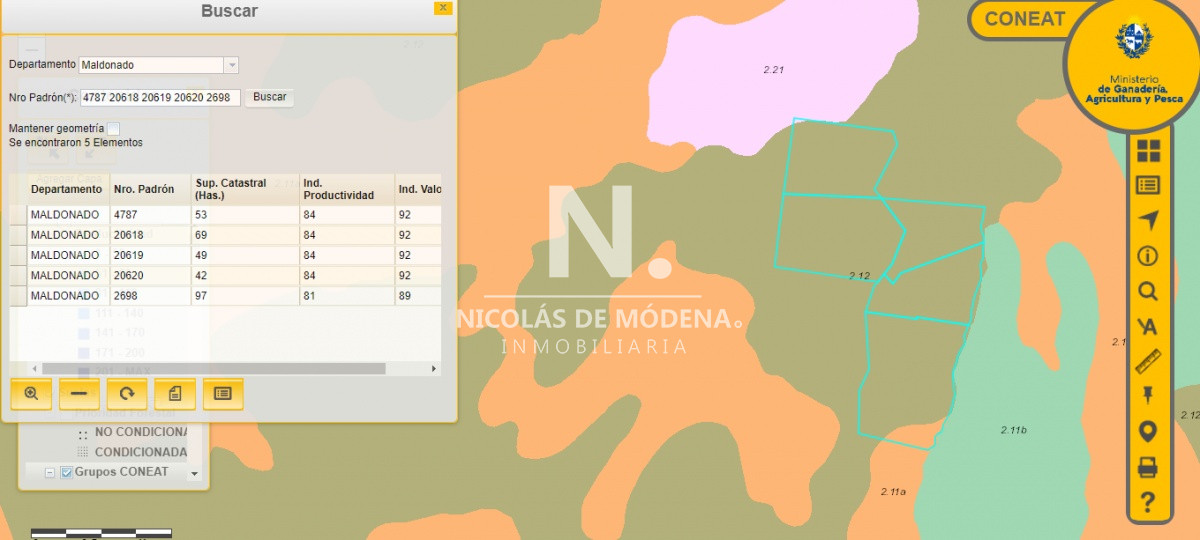
Task: Click the surface value 53 cell
Action: 245,215
